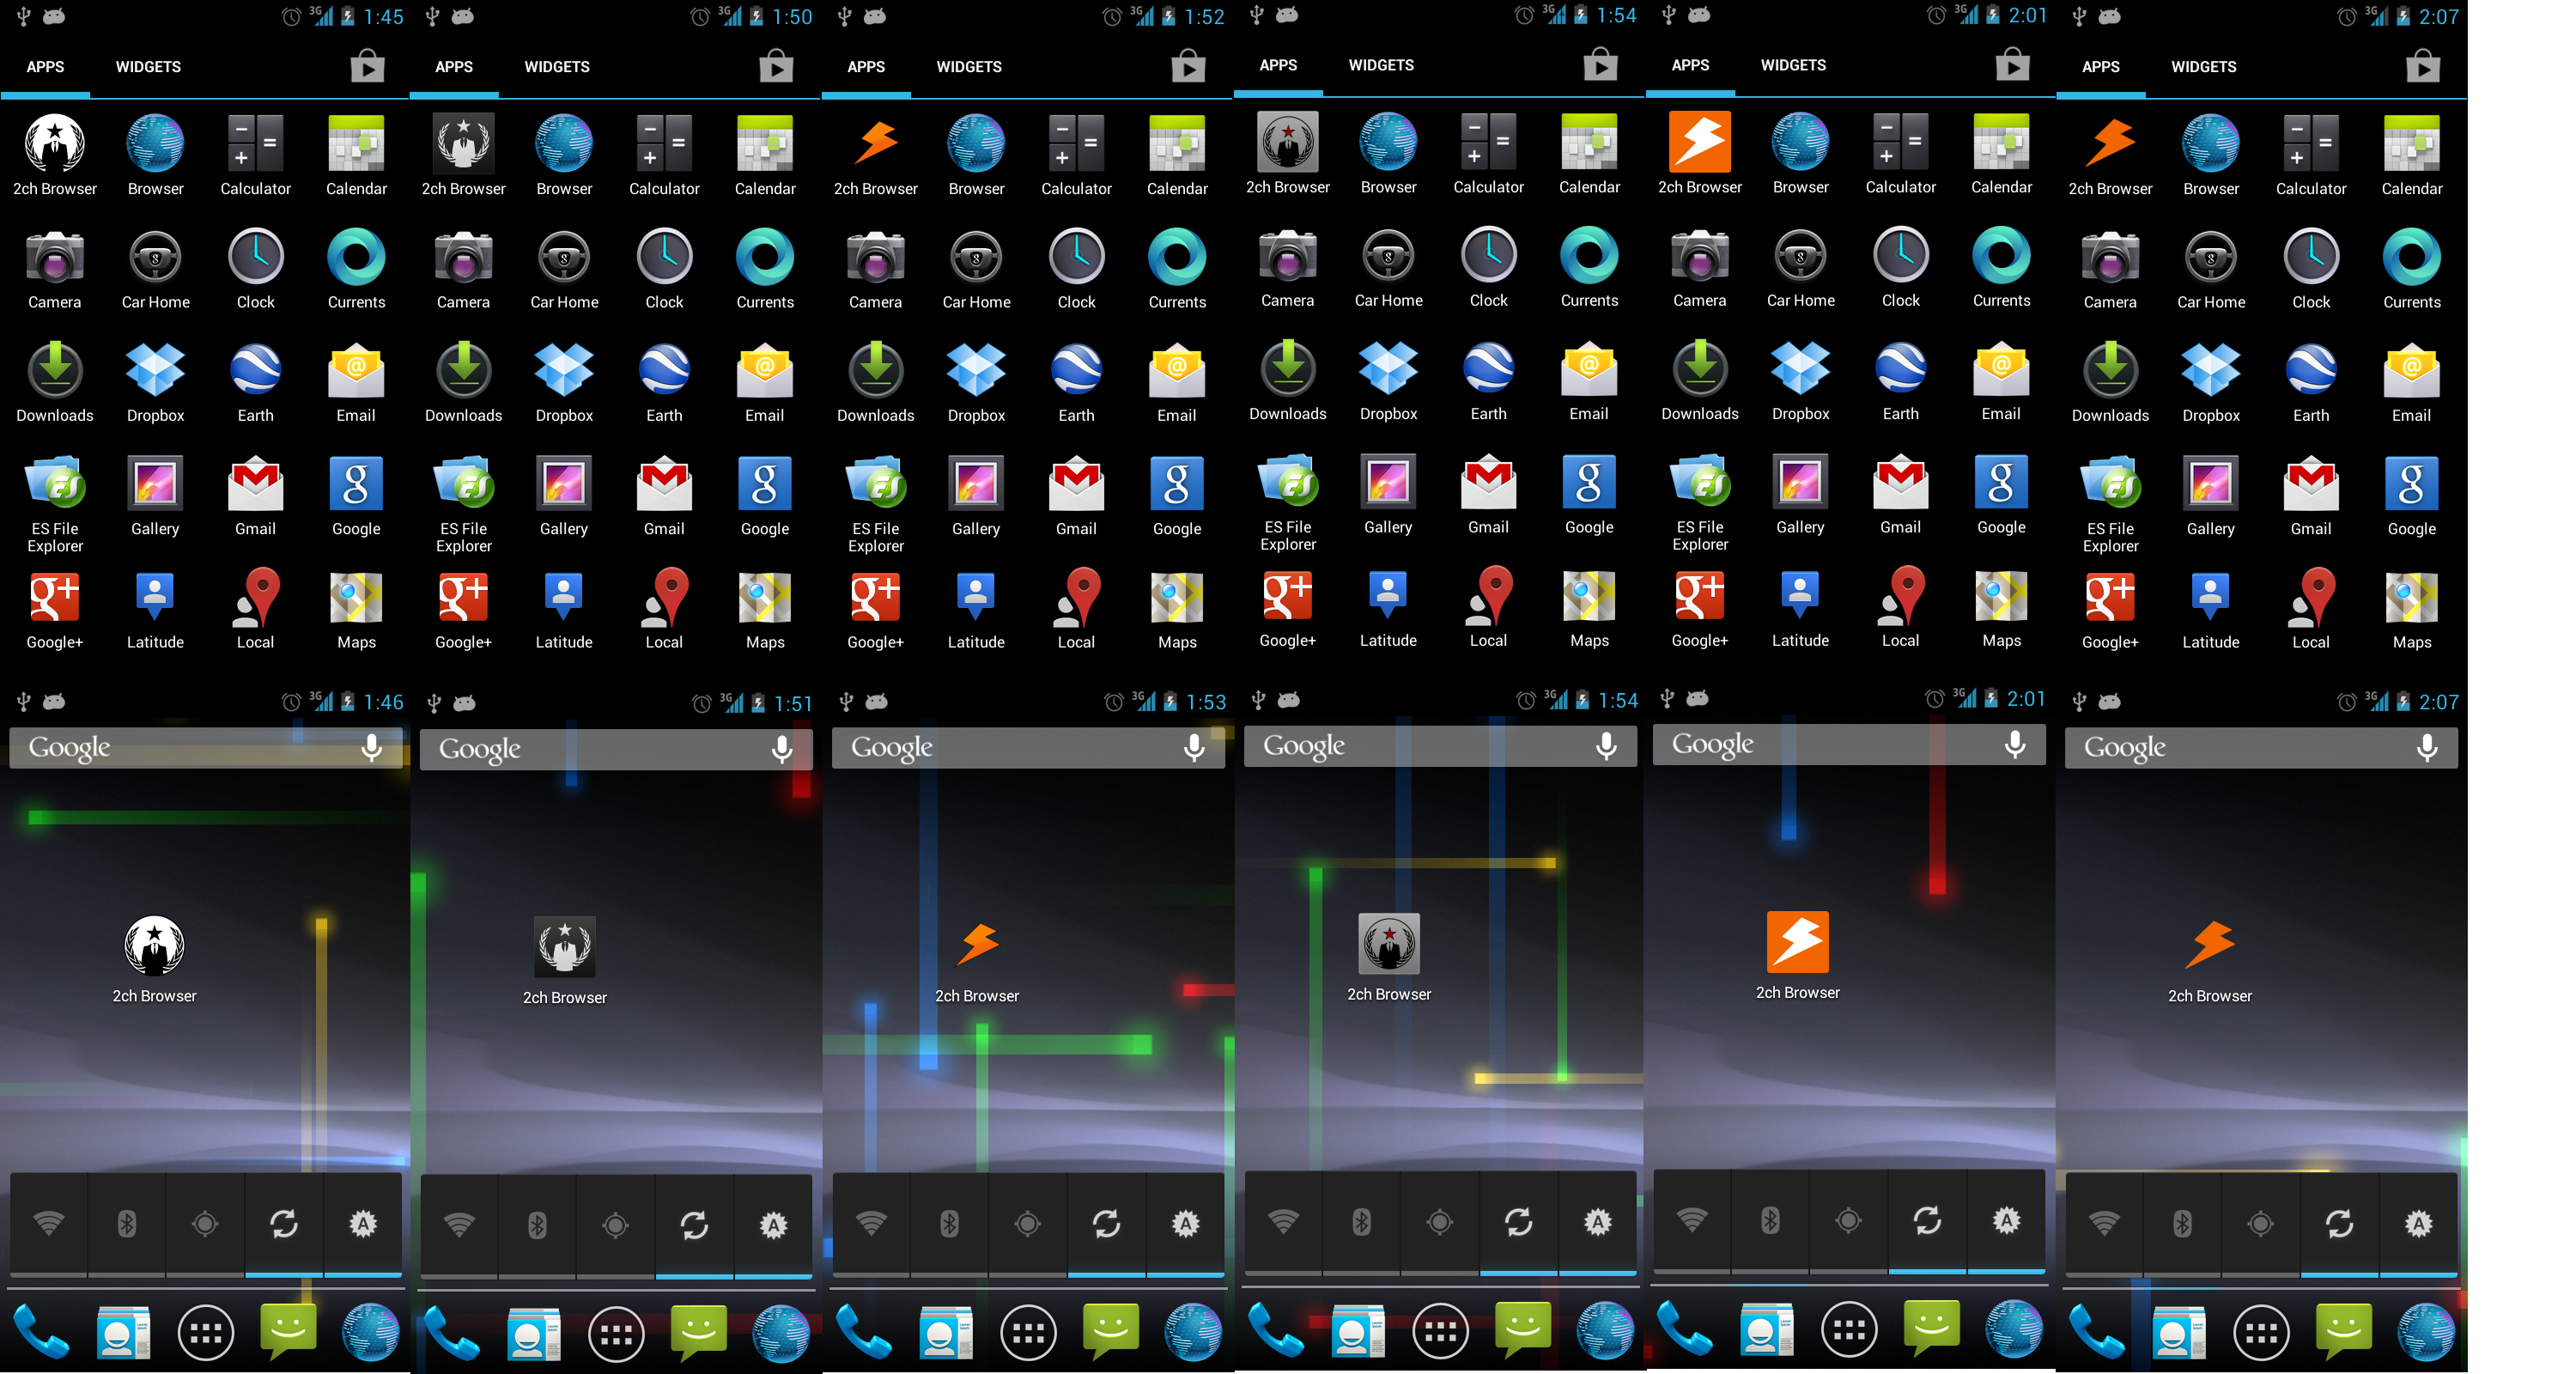Toggle auto-brightness in 2:01 home power widget
Screen dimensions: 2576x1374
coord(2006,1220)
